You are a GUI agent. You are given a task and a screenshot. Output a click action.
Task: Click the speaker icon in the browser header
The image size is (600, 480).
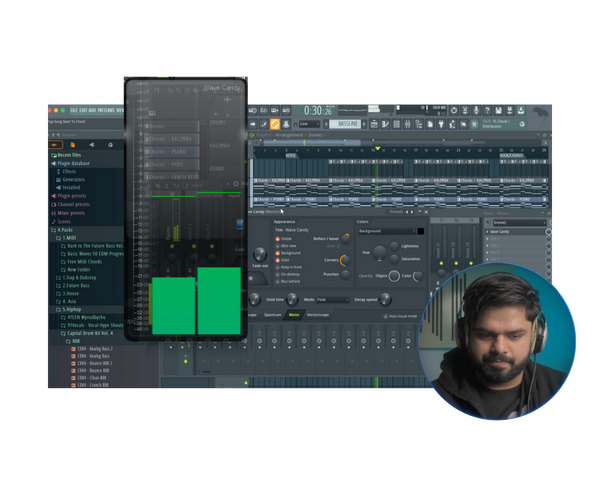click(91, 145)
